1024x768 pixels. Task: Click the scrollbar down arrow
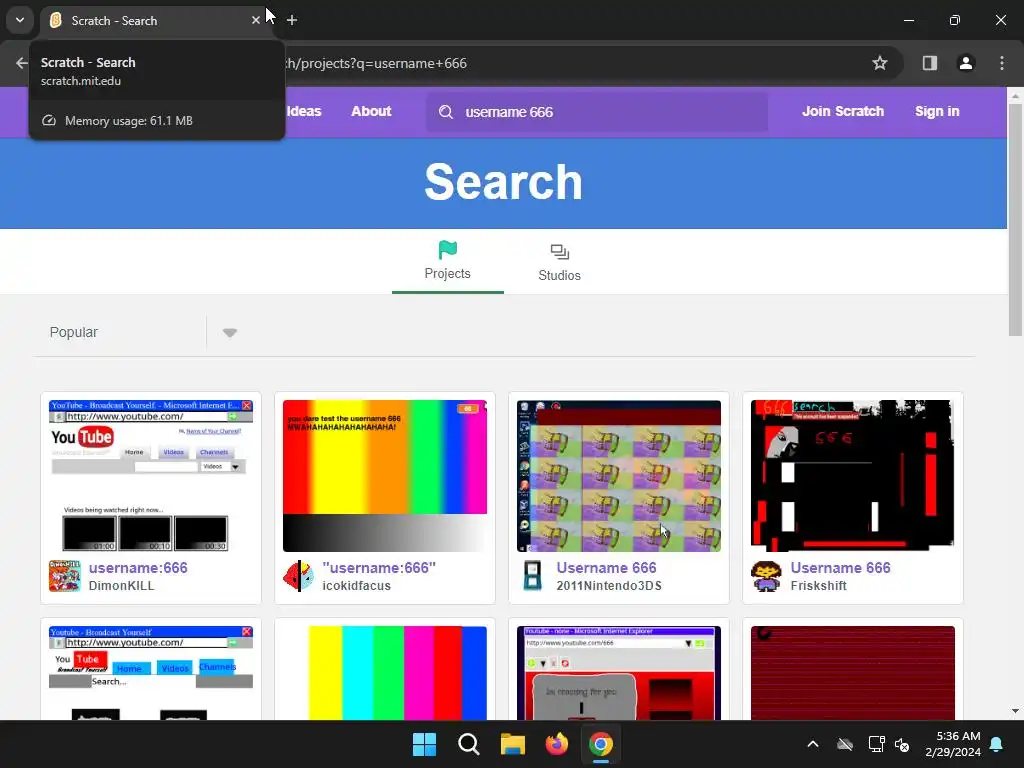(x=1015, y=711)
